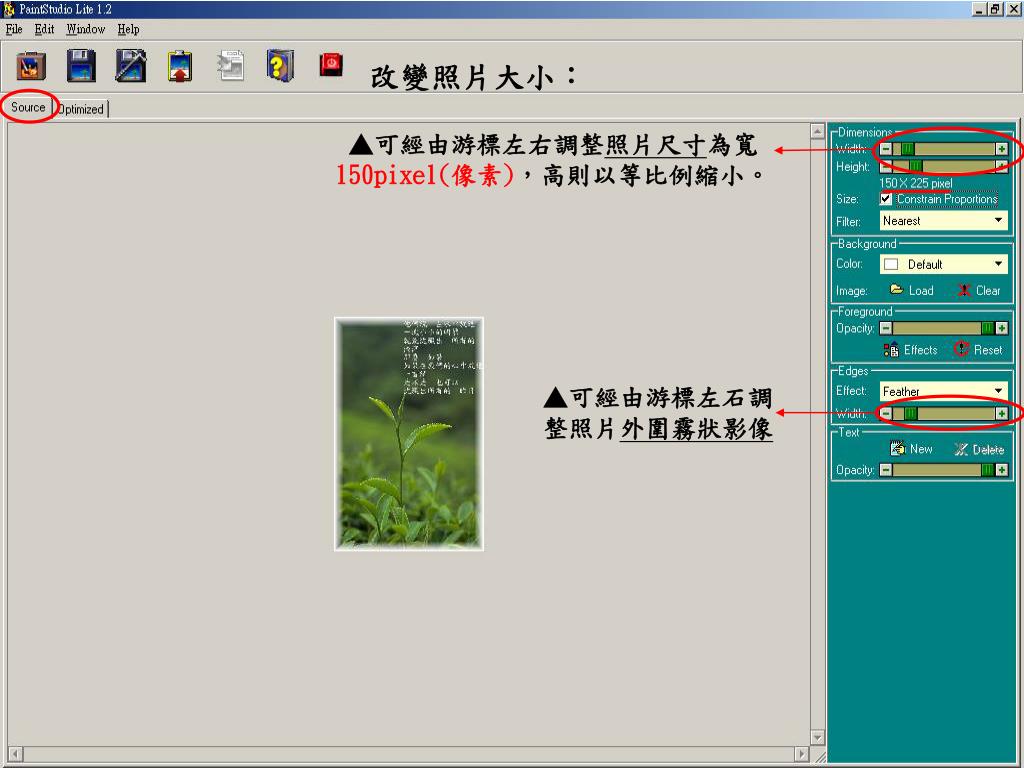1024x768 pixels.
Task: Click the Load background image button label
Action: (921, 290)
